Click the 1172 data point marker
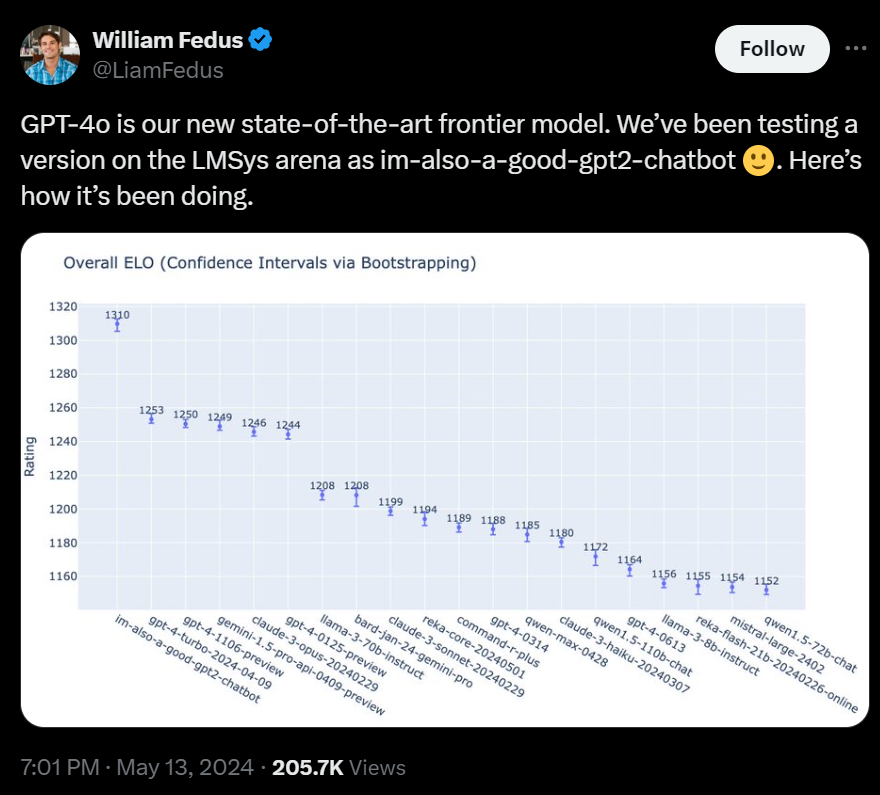Image resolution: width=880 pixels, height=795 pixels. point(595,558)
